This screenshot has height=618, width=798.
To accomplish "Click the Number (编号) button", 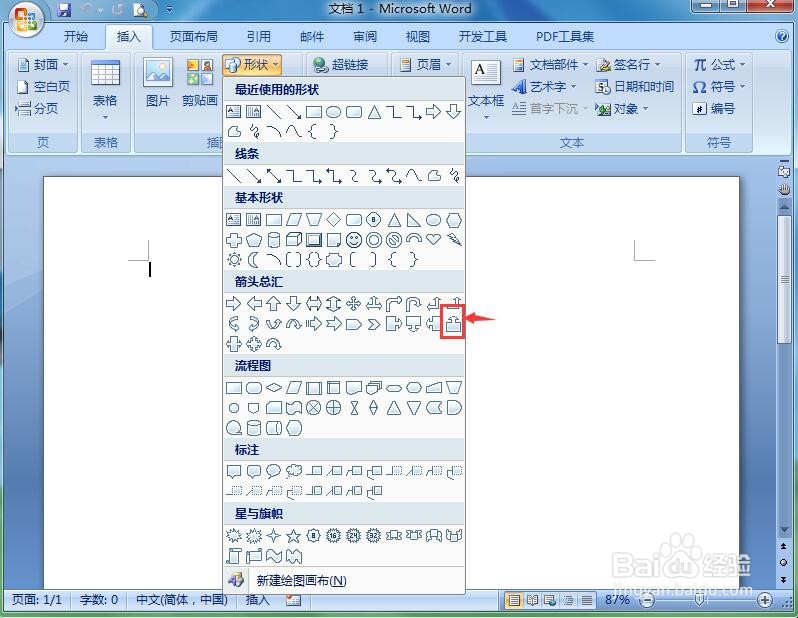I will pos(714,108).
